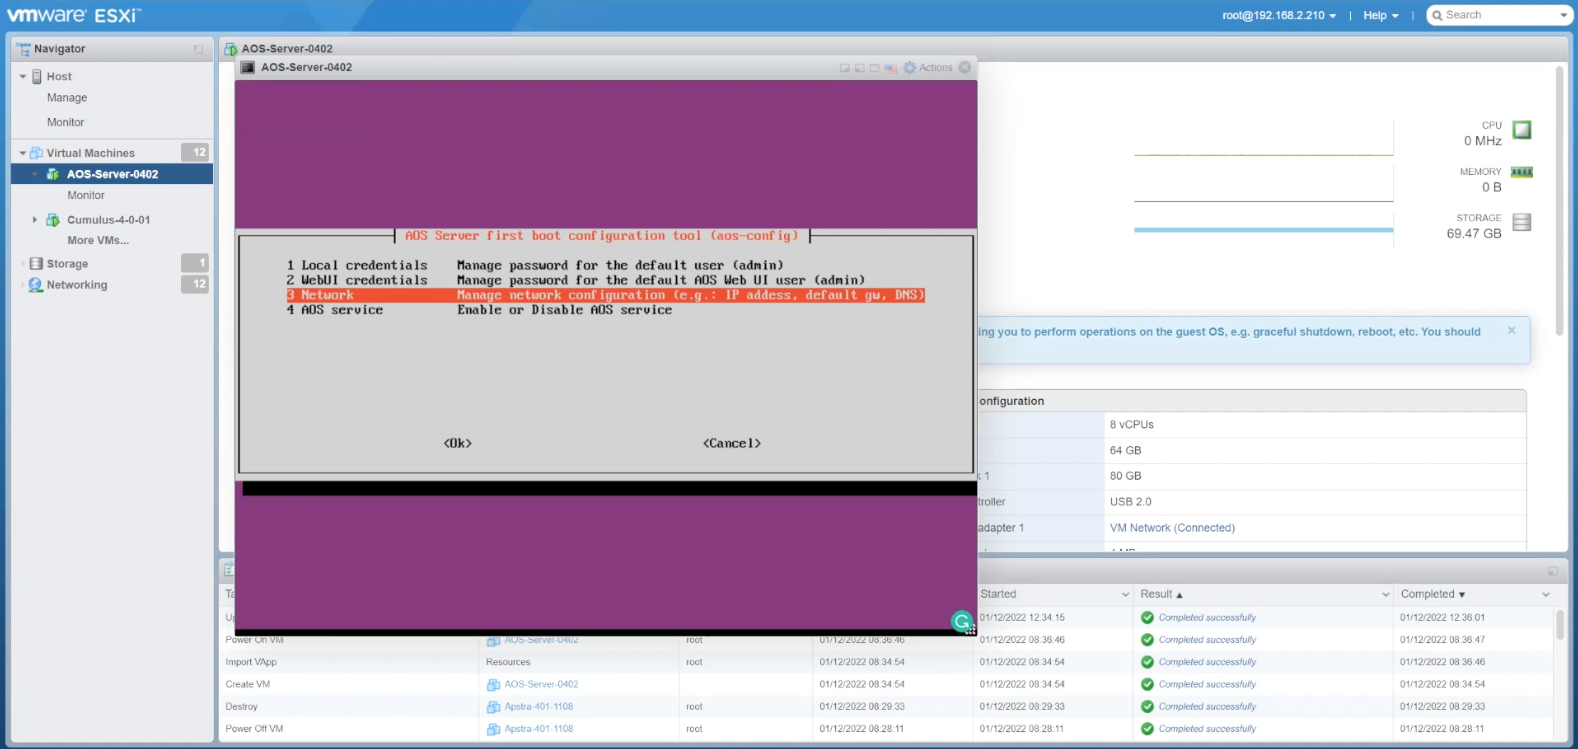This screenshot has width=1578, height=749.
Task: Open Monitor under Host
Action: click(x=66, y=122)
